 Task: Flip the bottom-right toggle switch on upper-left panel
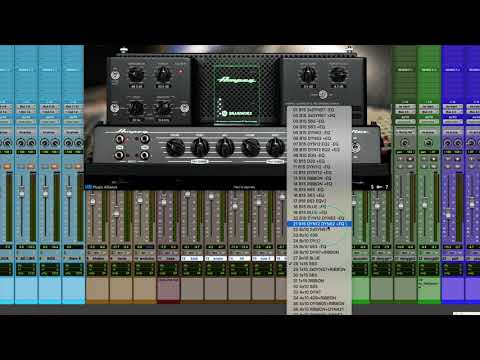(184, 108)
